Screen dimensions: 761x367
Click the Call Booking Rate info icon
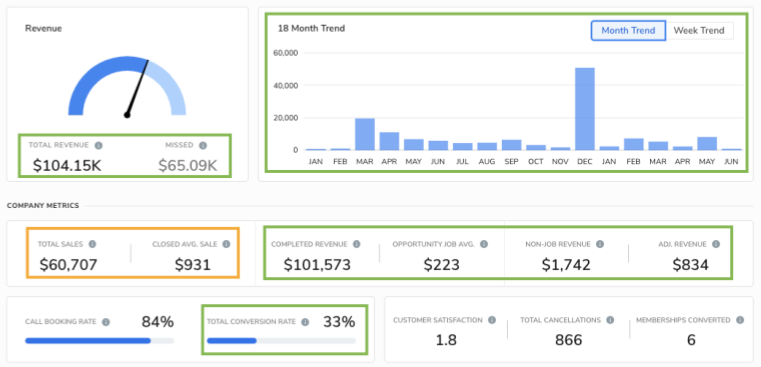coord(106,322)
